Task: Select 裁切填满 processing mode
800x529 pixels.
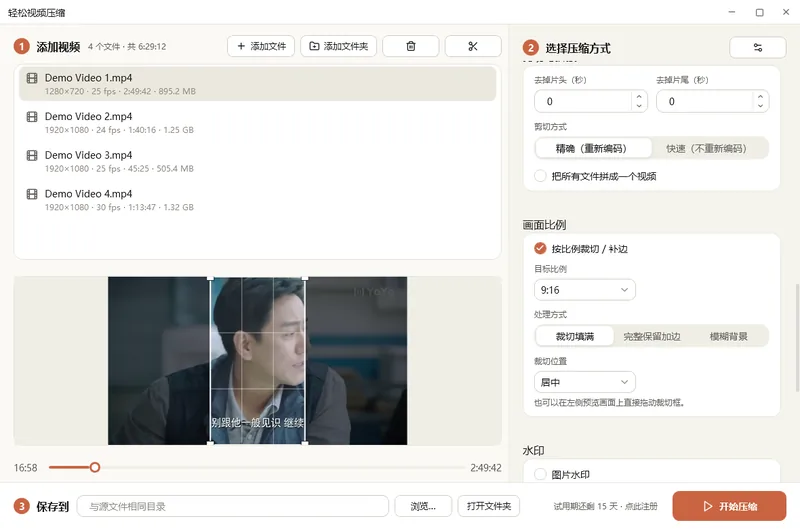Action: [575, 336]
